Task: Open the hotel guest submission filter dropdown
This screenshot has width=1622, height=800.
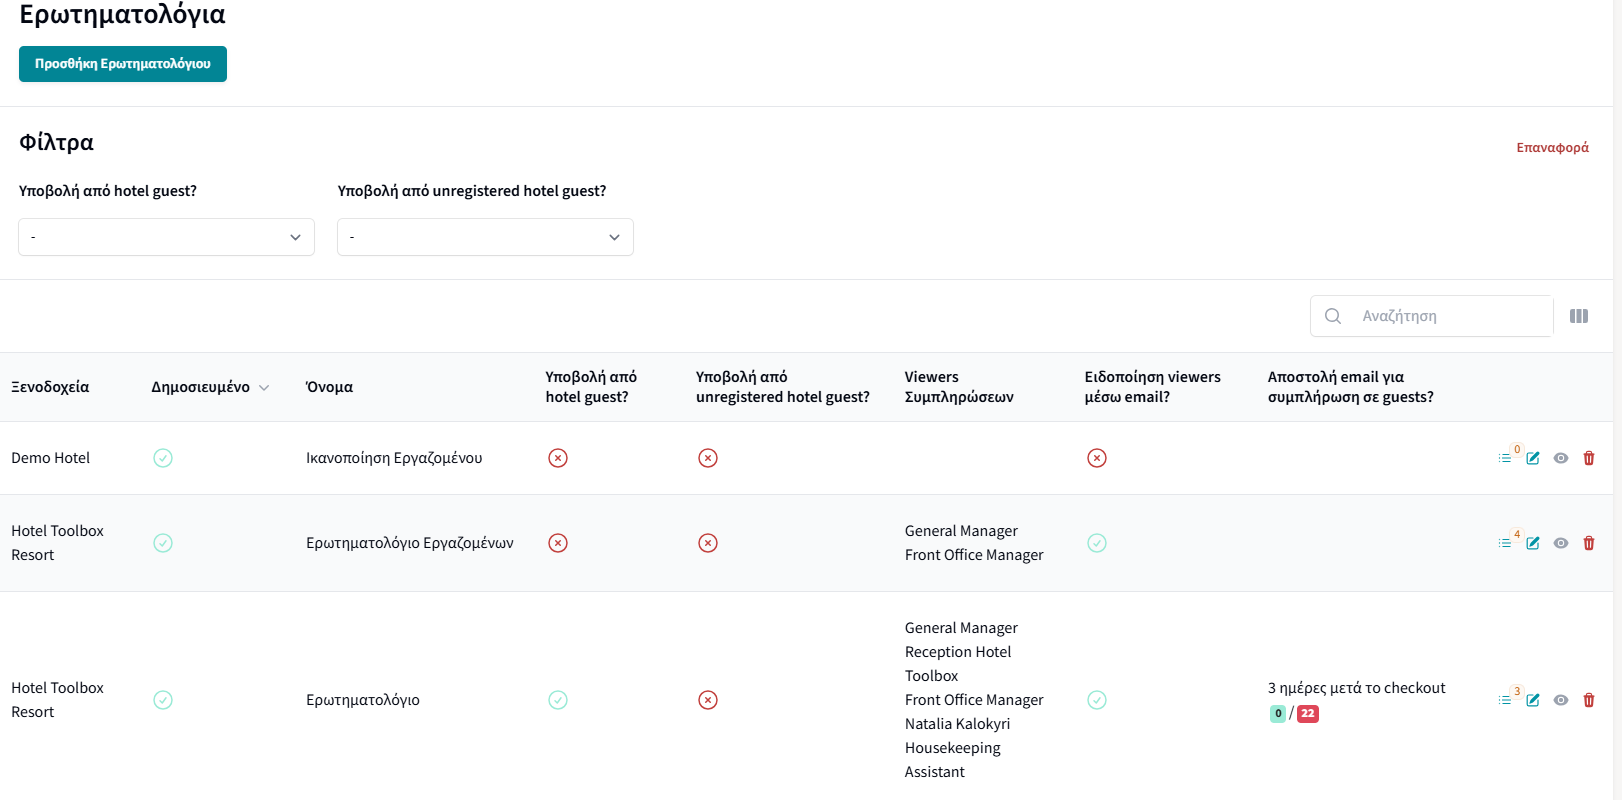Action: [x=166, y=237]
